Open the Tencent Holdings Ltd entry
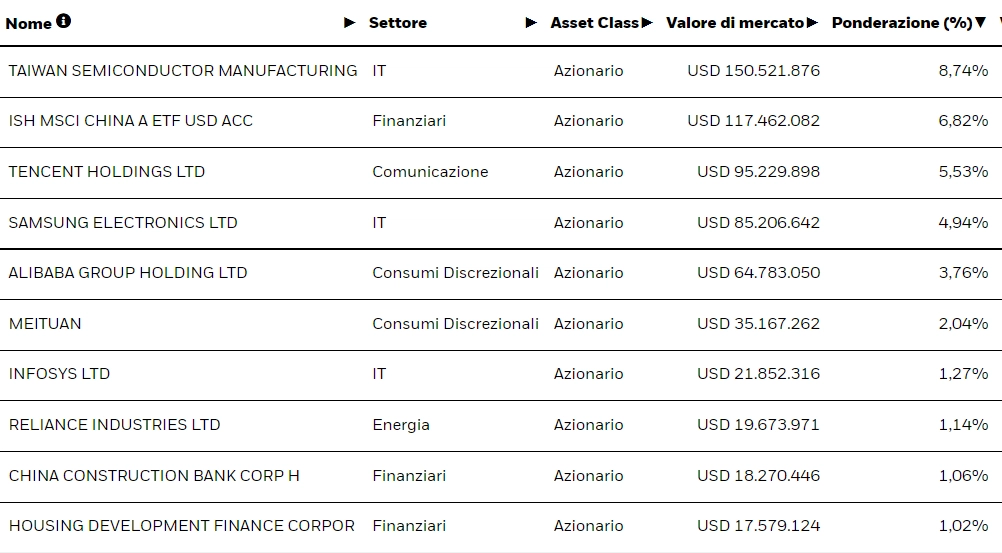 pyautogui.click(x=106, y=172)
